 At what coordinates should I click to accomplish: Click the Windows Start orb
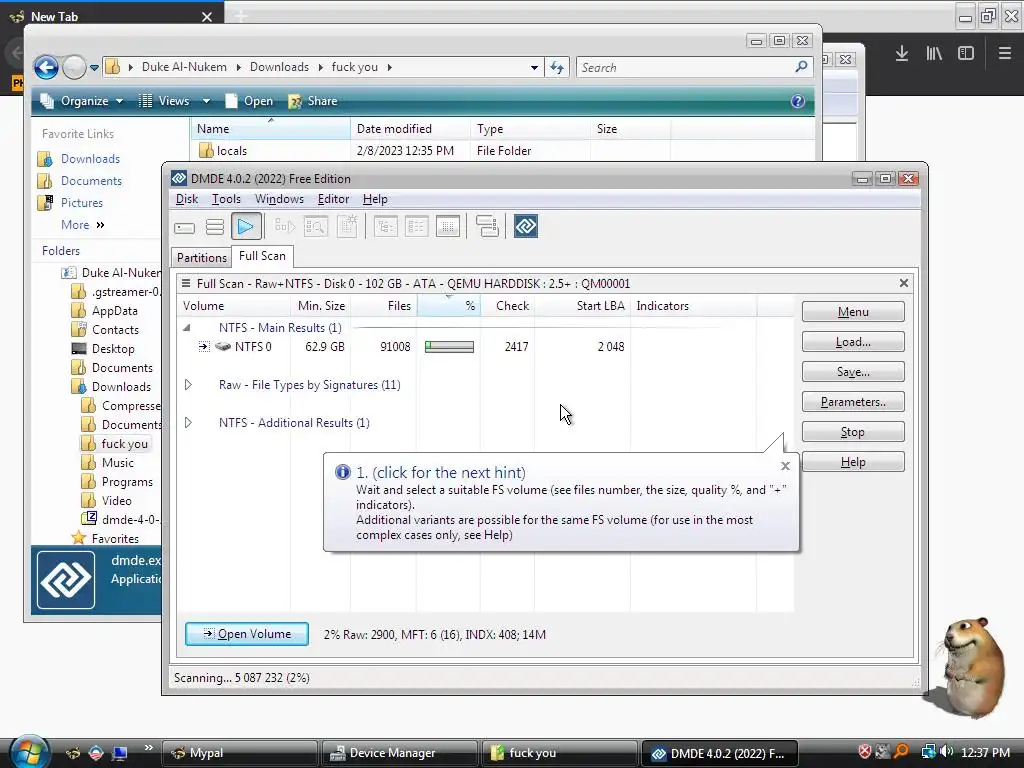(x=29, y=752)
